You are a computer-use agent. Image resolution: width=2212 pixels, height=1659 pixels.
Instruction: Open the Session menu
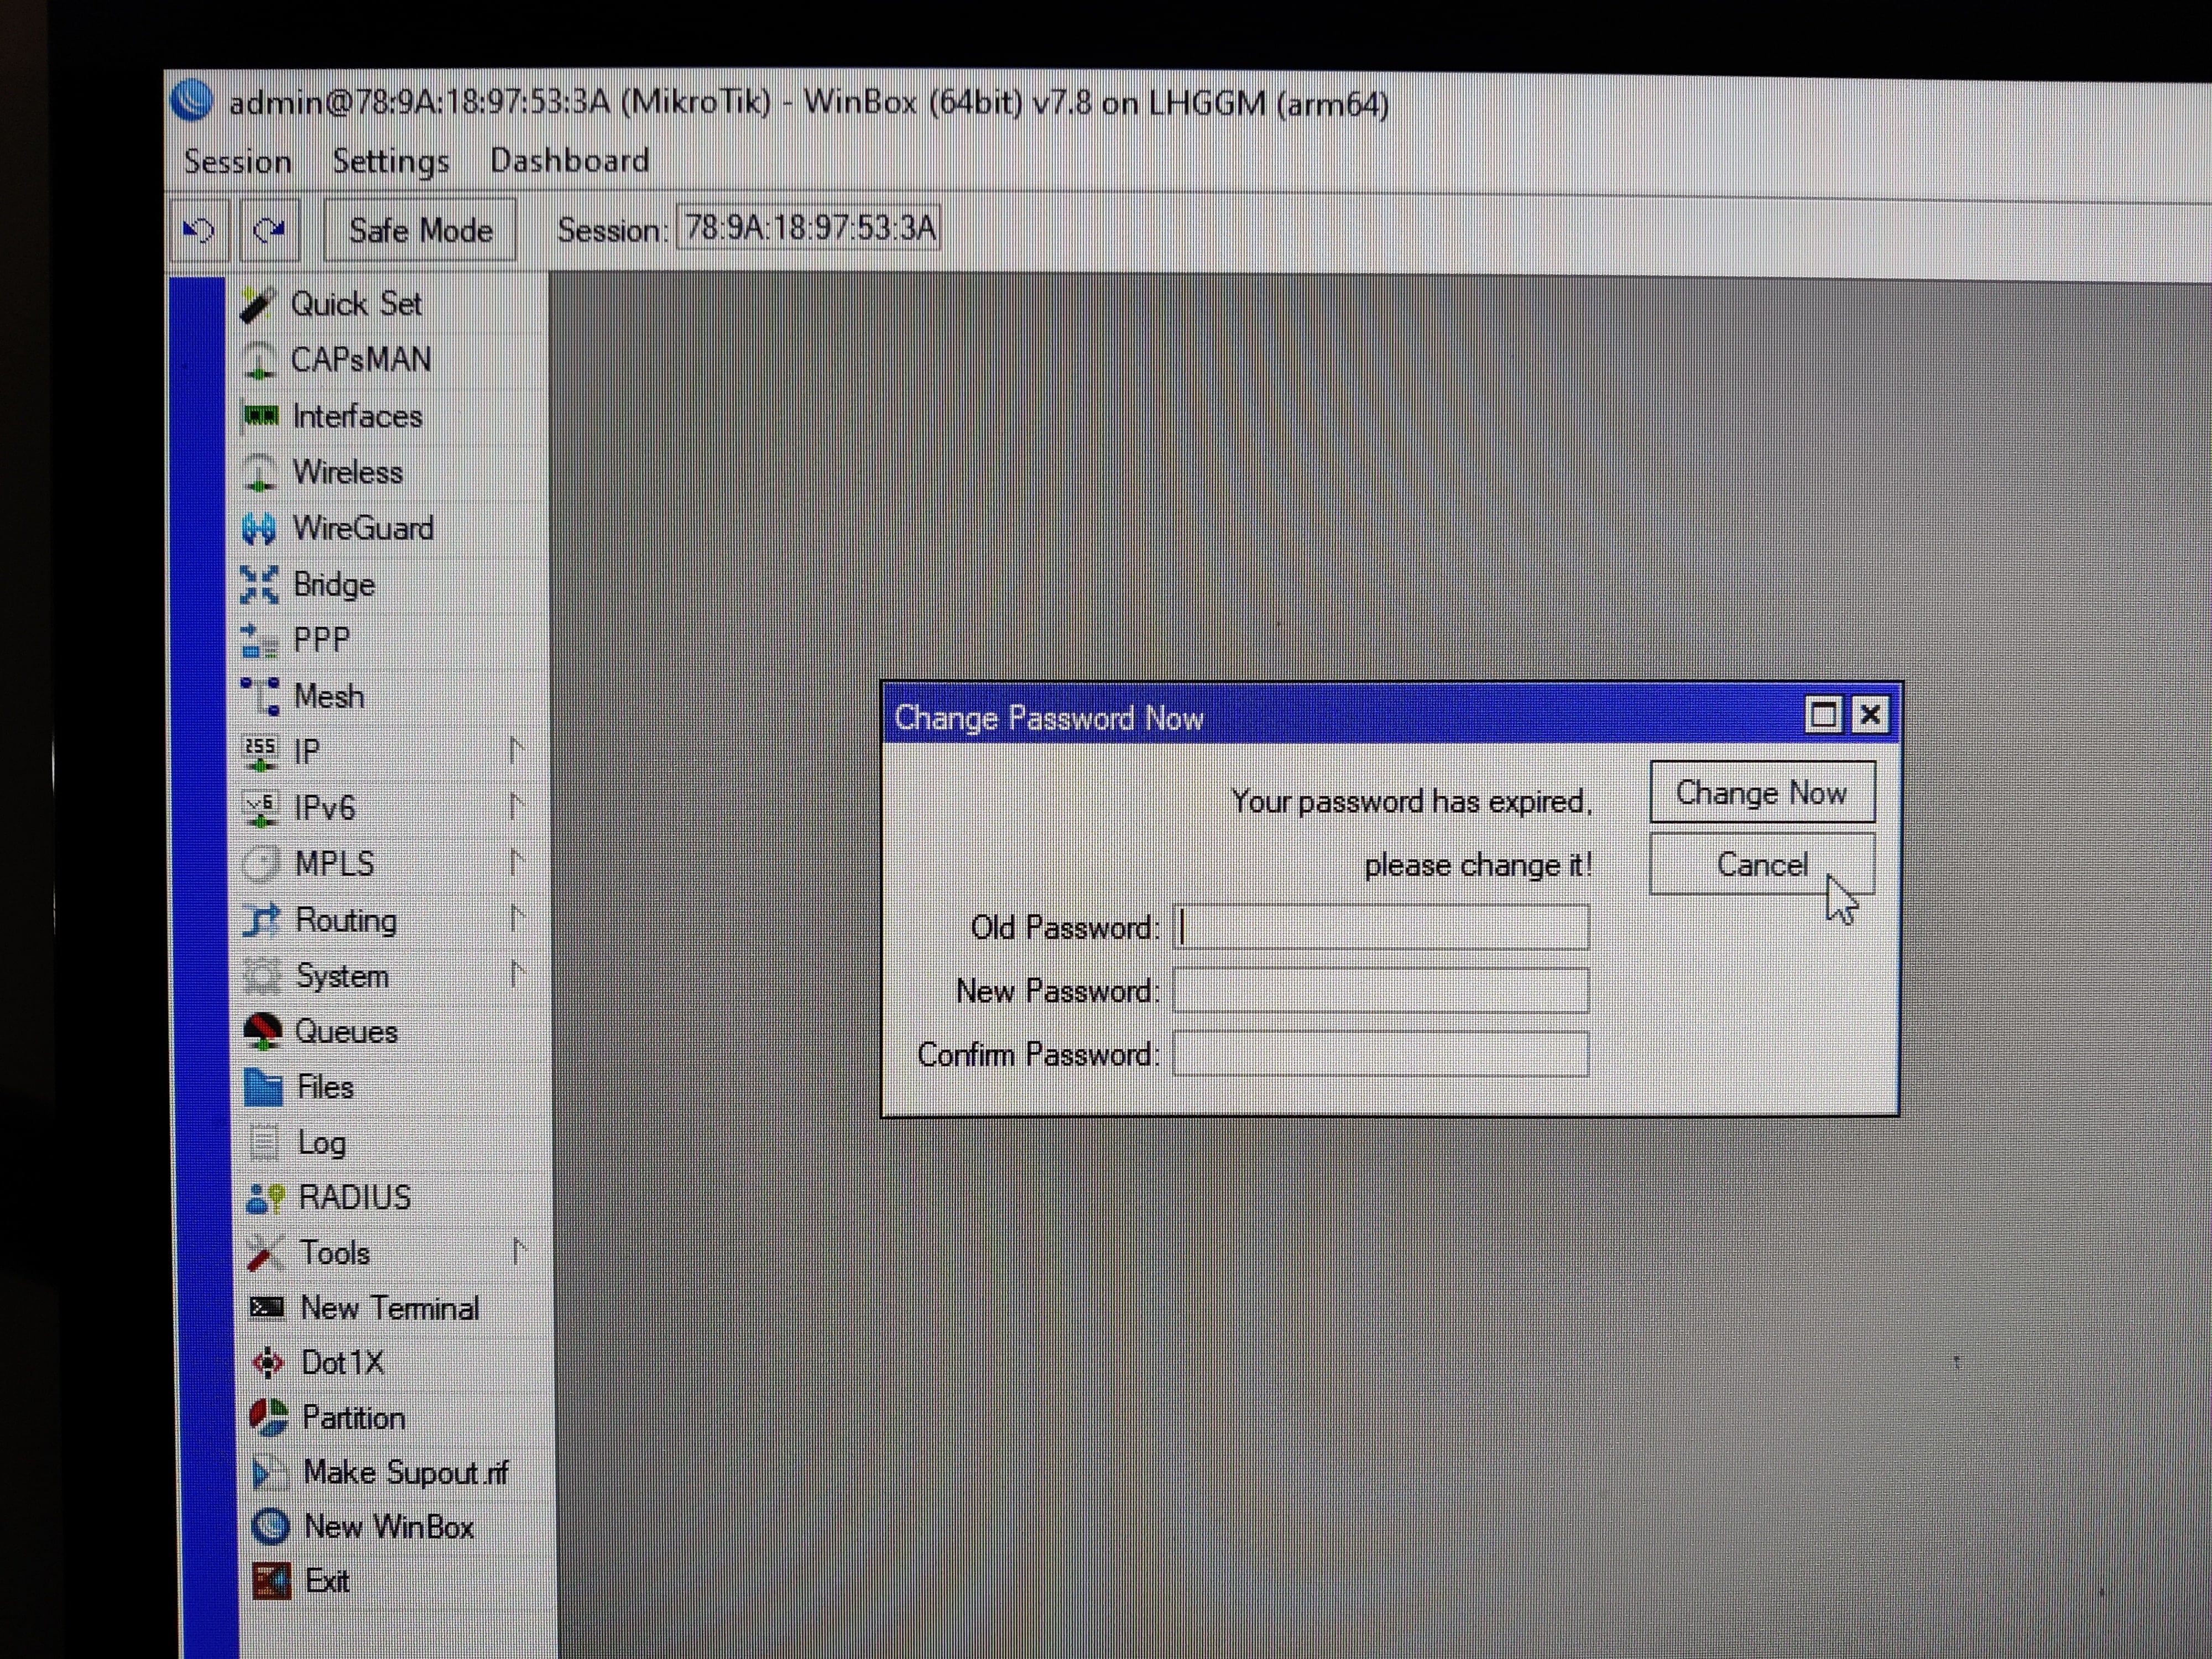pyautogui.click(x=237, y=162)
